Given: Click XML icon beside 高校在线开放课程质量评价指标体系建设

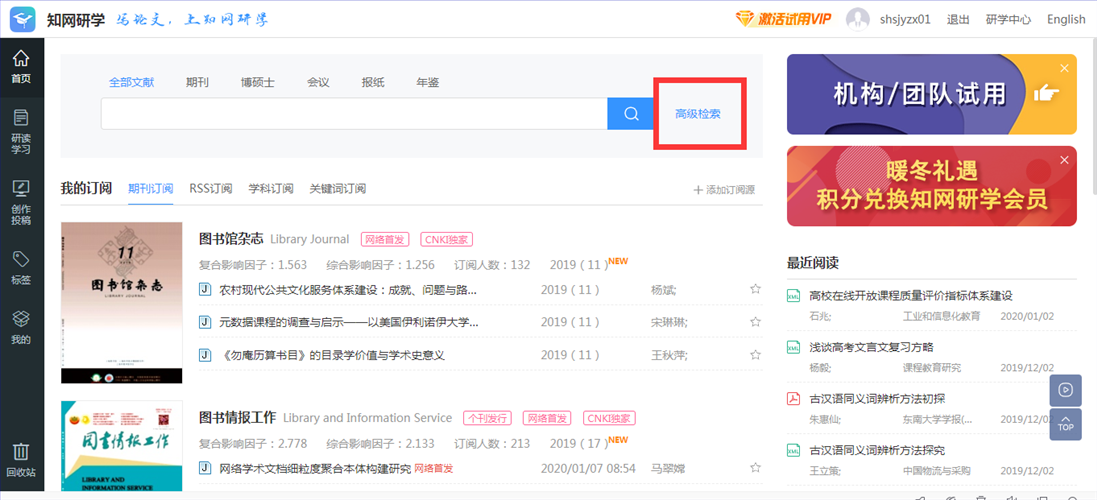Looking at the screenshot, I should tap(793, 296).
